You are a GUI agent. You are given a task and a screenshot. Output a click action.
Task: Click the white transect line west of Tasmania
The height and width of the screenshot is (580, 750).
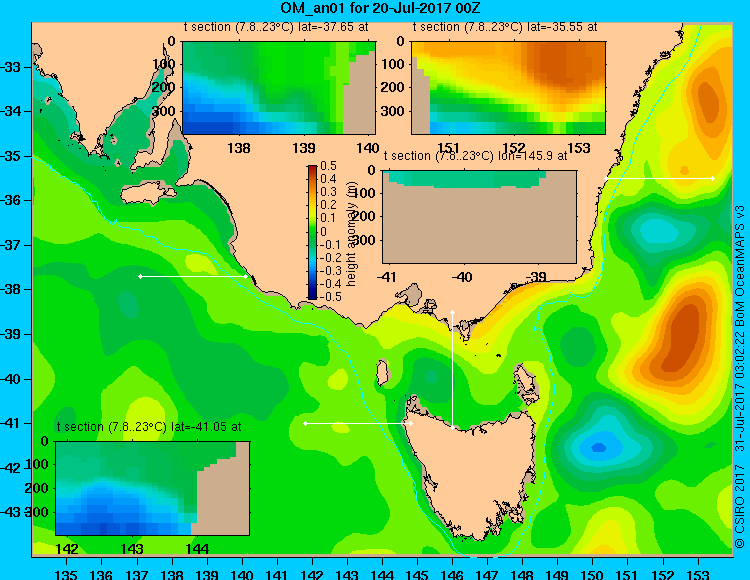358,424
